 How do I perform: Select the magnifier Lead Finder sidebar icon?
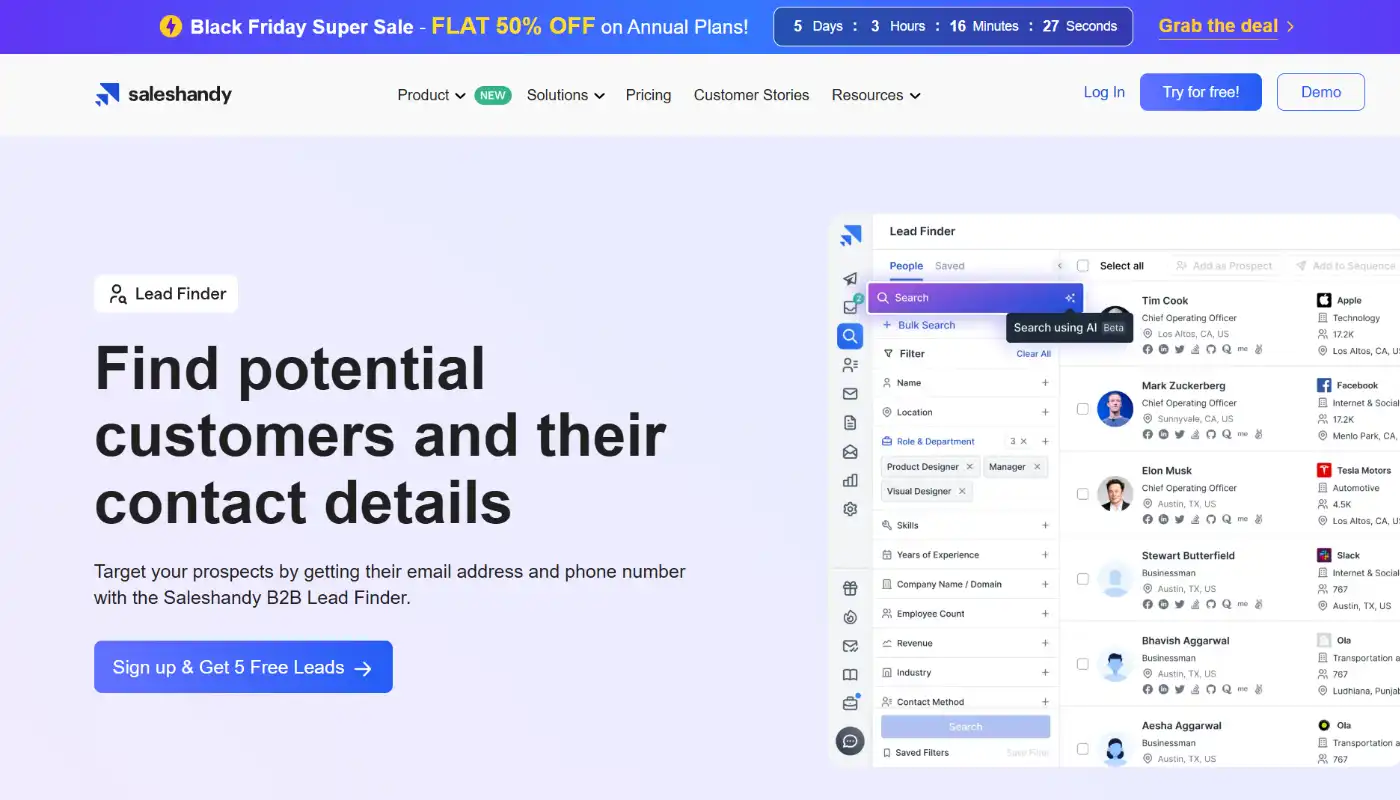pos(850,336)
